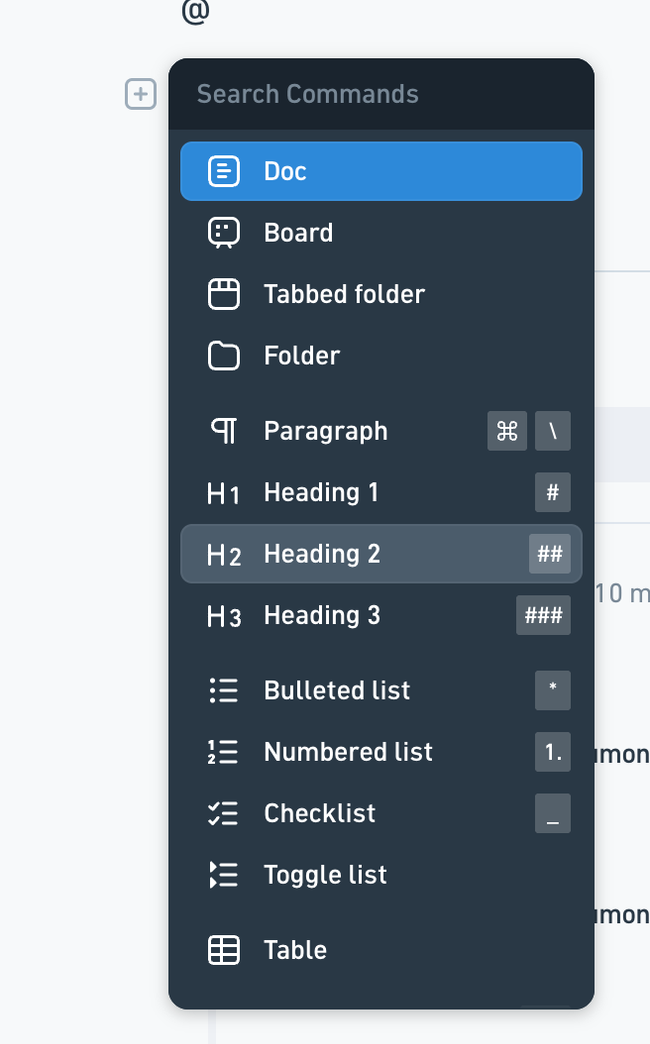This screenshot has height=1044, width=650.
Task: Focus the Search Commands field
Action: [382, 94]
